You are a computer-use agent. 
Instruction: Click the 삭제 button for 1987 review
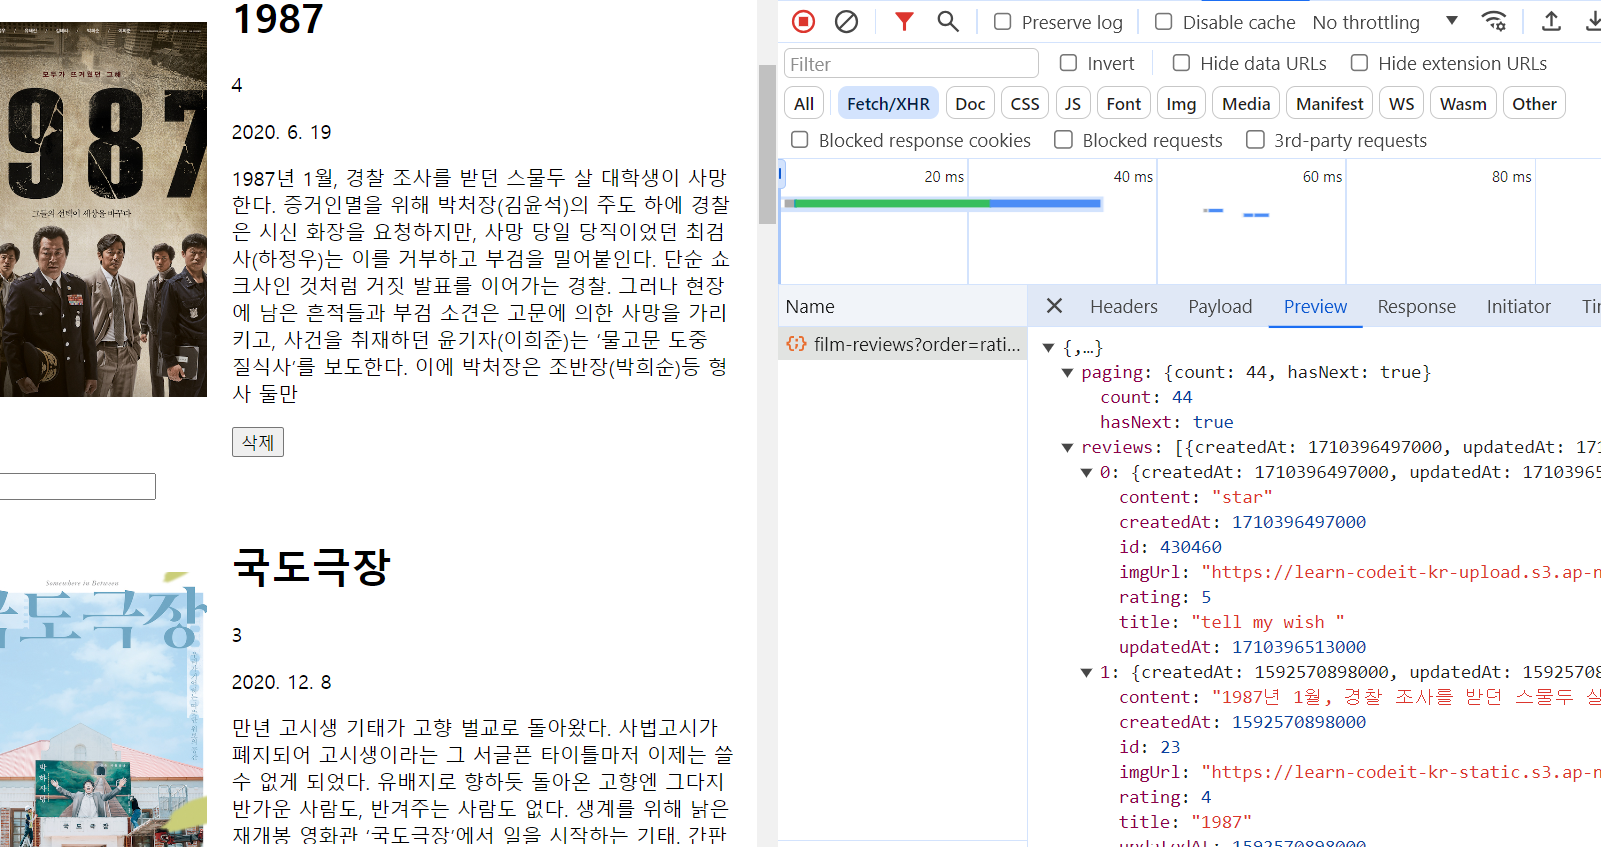258,442
